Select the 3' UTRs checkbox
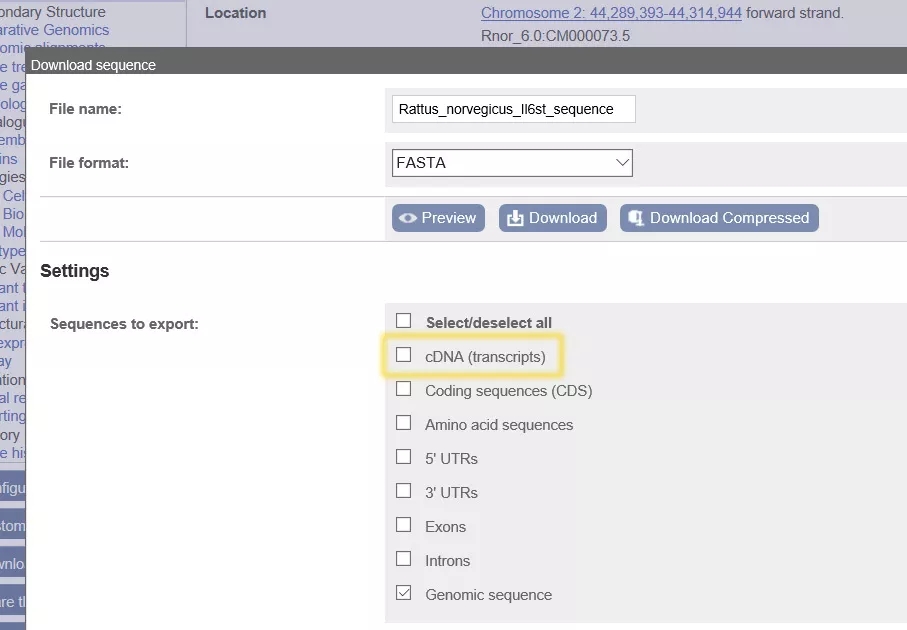907x630 pixels. click(404, 491)
